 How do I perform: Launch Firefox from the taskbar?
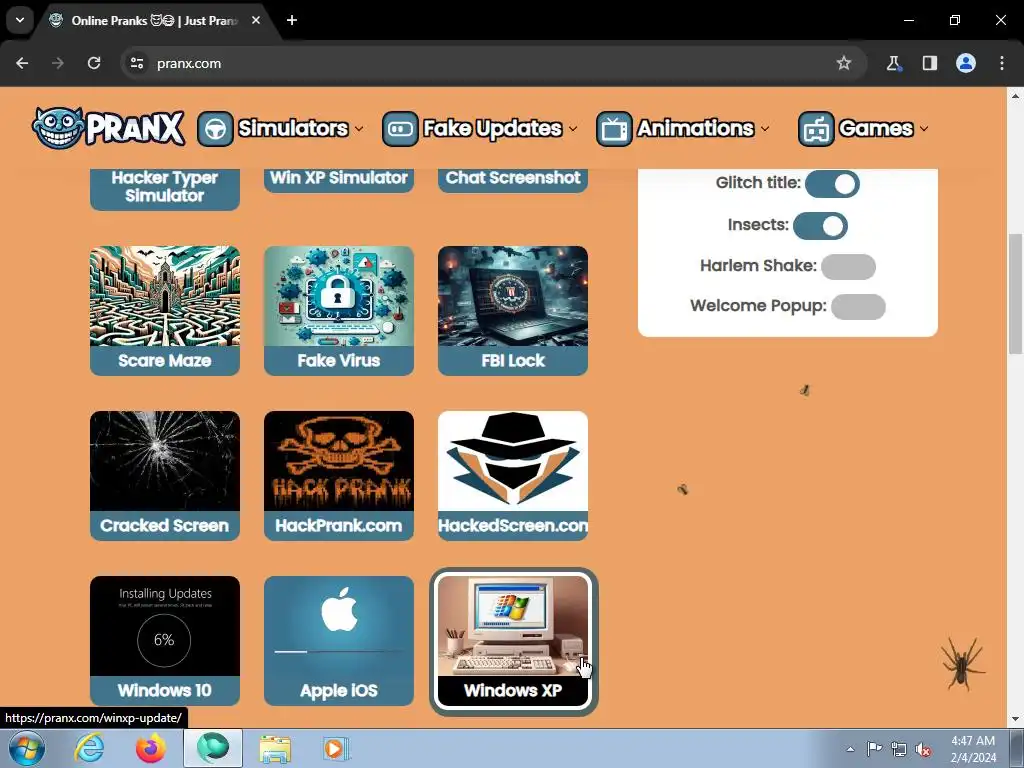(x=151, y=748)
